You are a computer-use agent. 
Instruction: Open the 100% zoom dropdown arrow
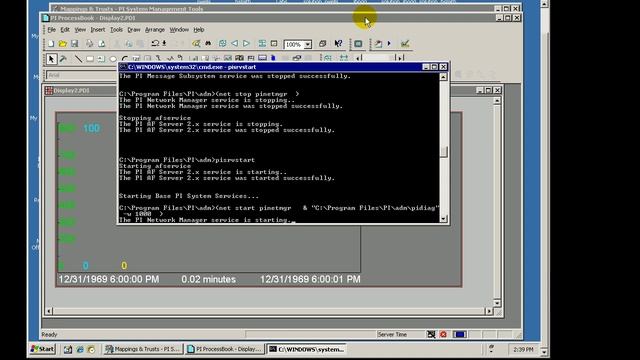pyautogui.click(x=308, y=44)
